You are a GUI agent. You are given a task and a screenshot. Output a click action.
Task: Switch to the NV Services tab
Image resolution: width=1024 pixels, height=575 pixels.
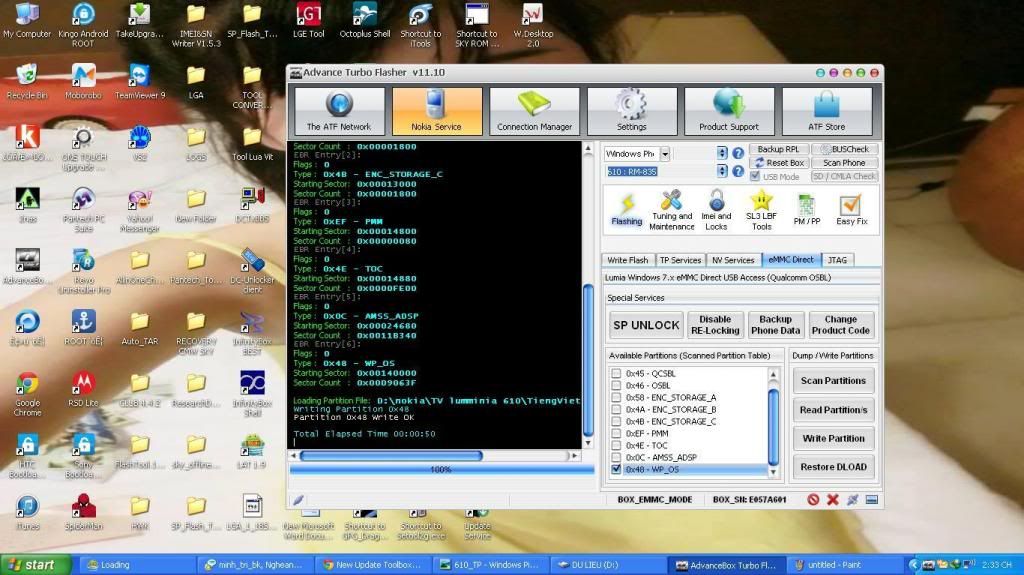click(x=733, y=260)
